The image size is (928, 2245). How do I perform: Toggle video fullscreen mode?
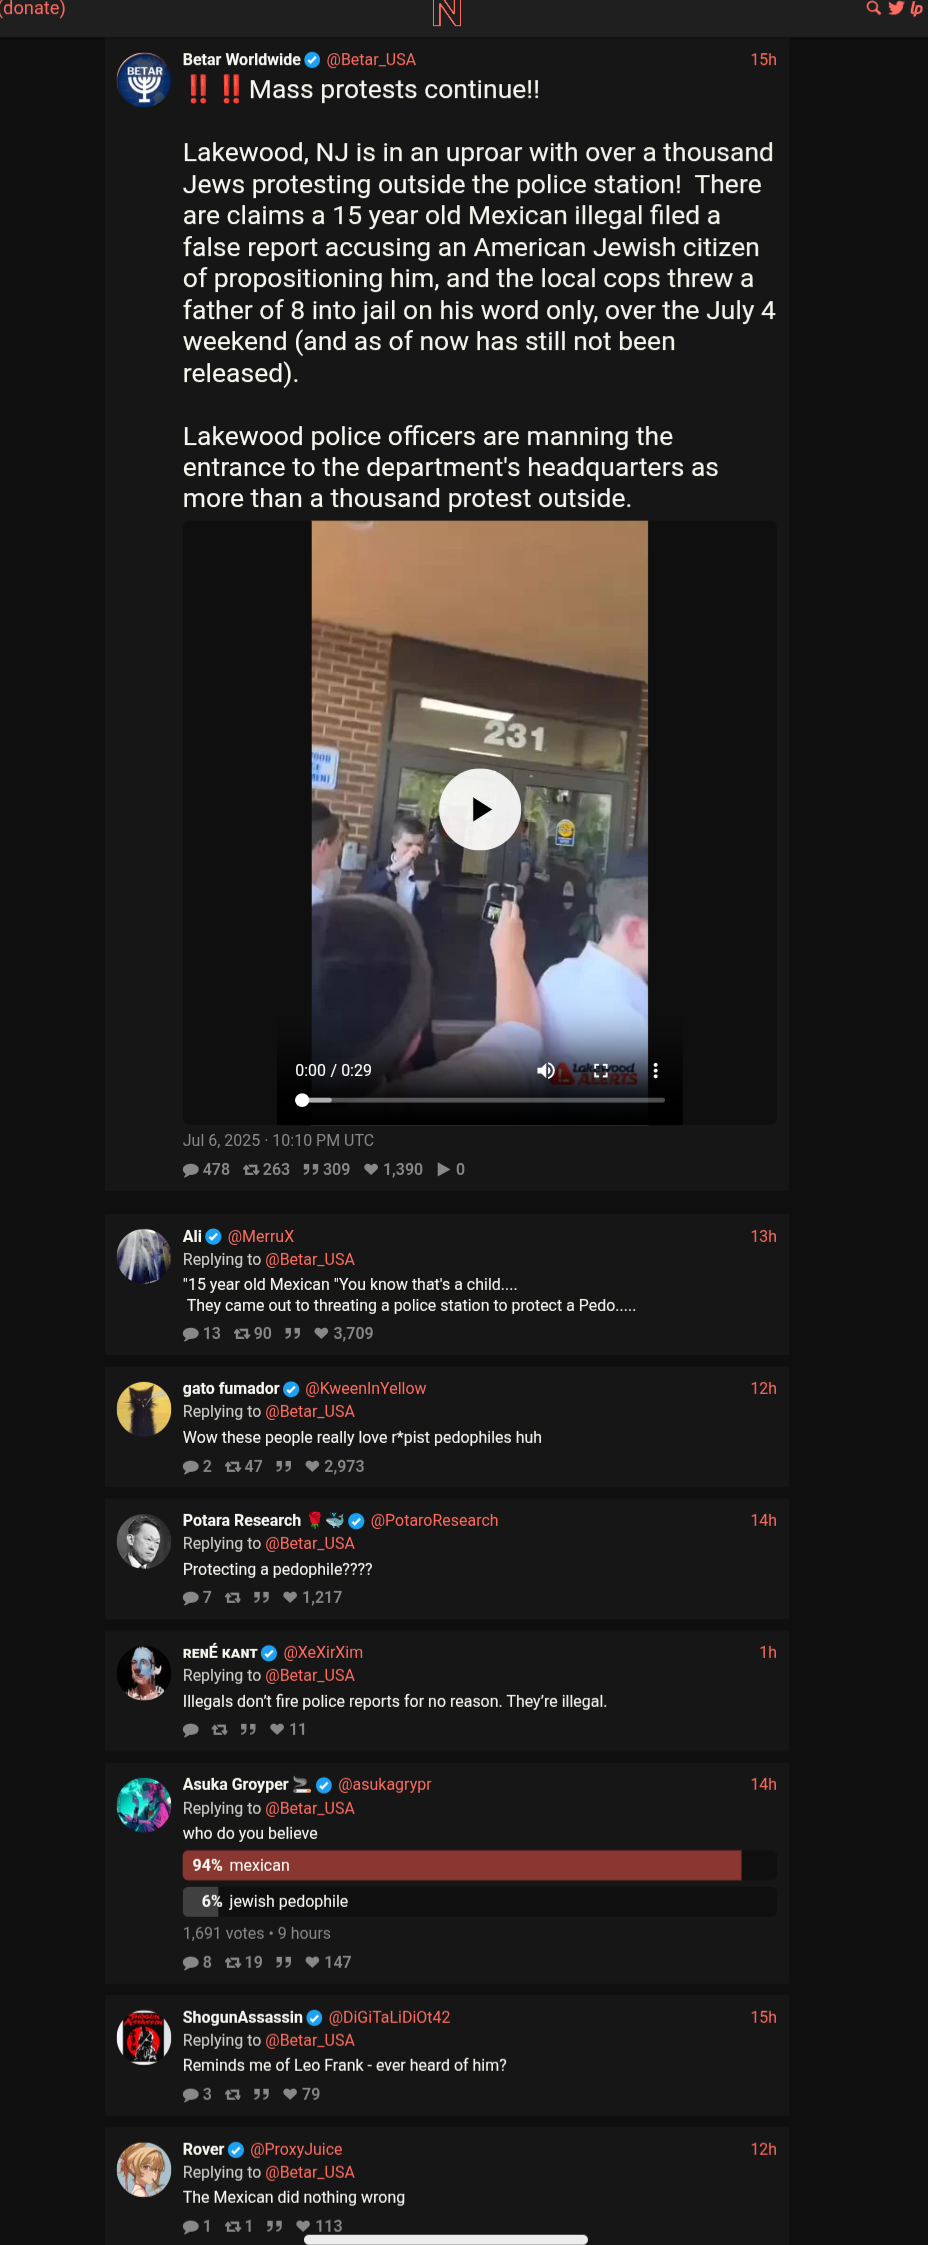(x=601, y=1070)
